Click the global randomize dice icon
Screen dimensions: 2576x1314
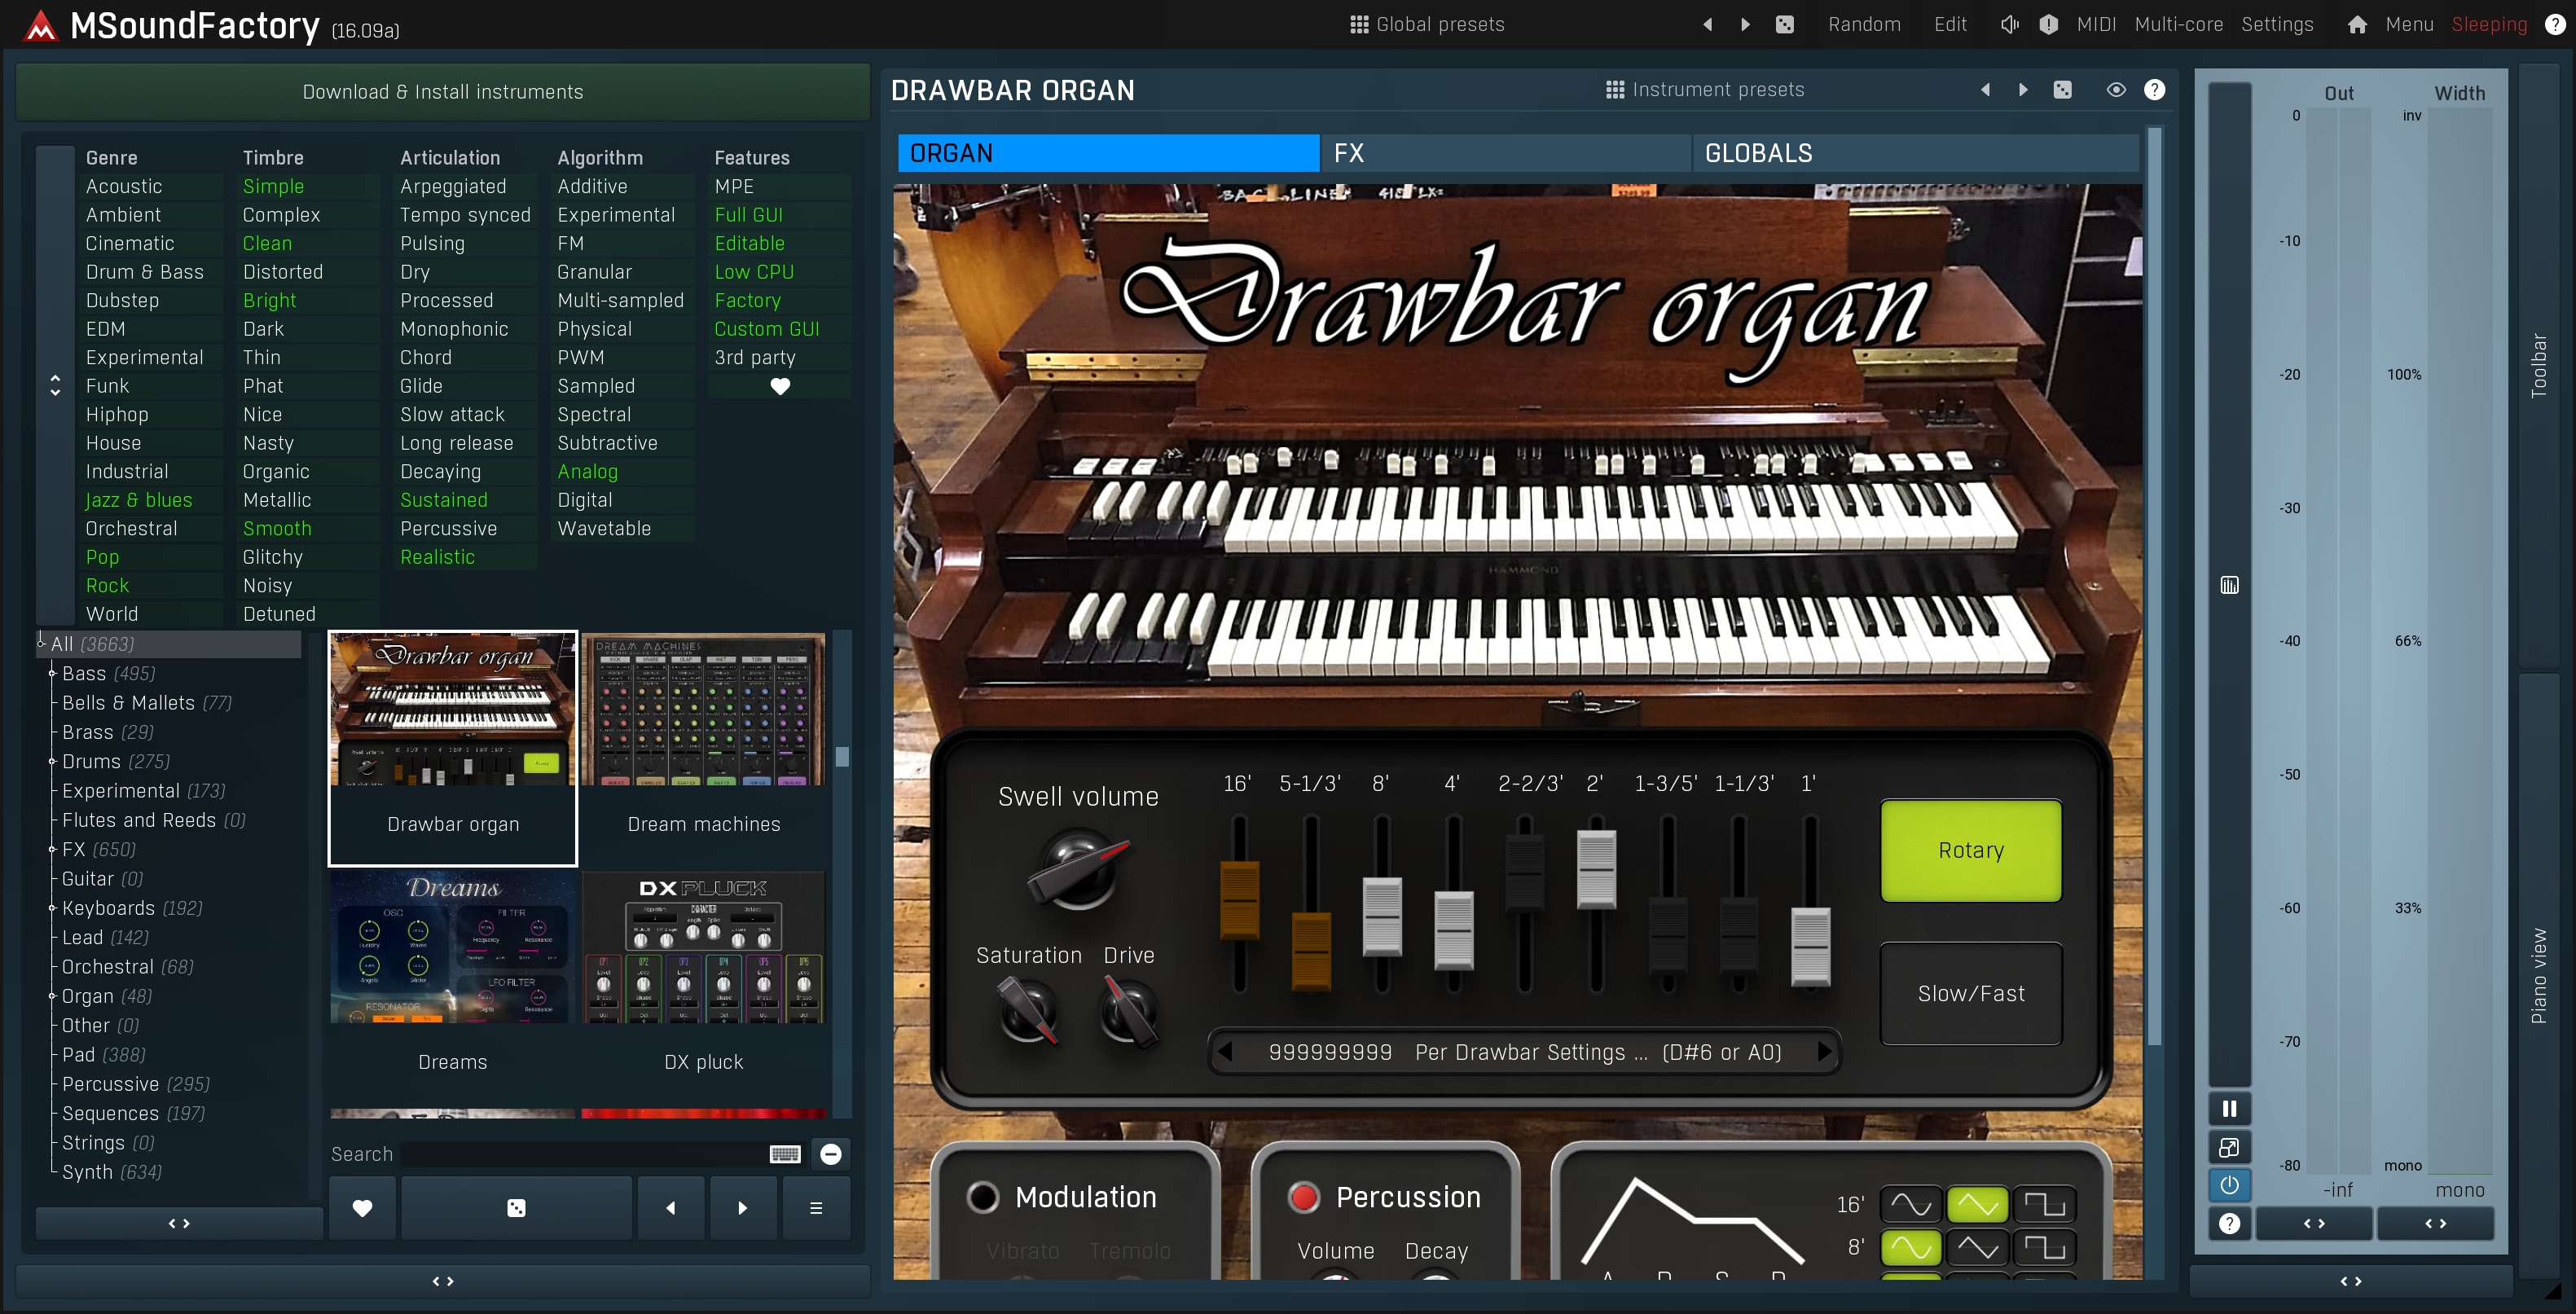[1785, 25]
